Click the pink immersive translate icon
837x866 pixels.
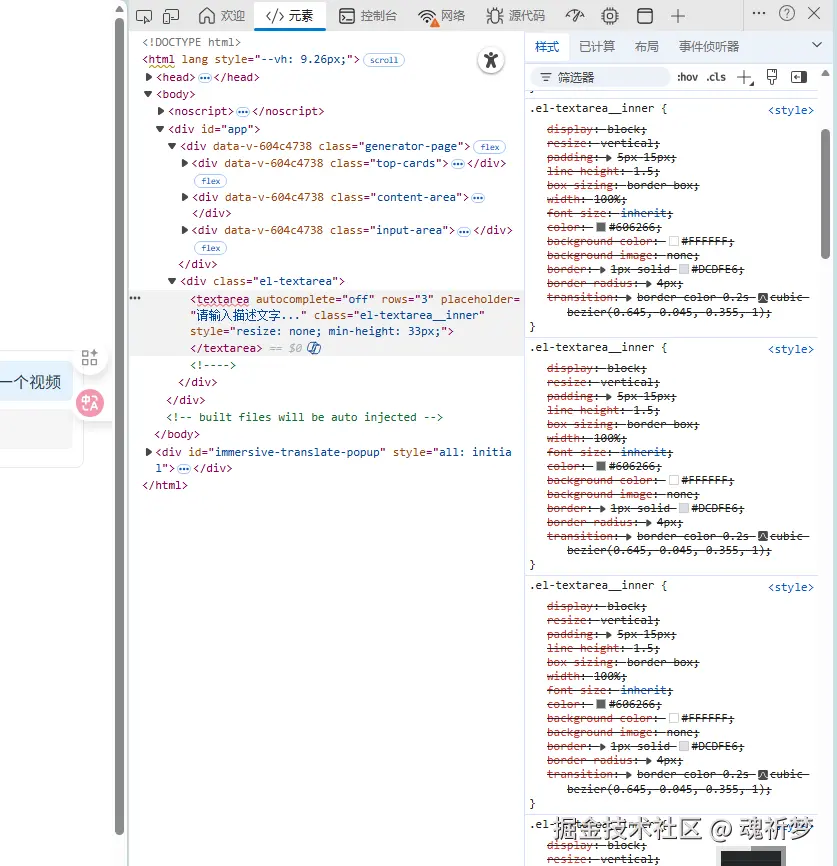[90, 403]
